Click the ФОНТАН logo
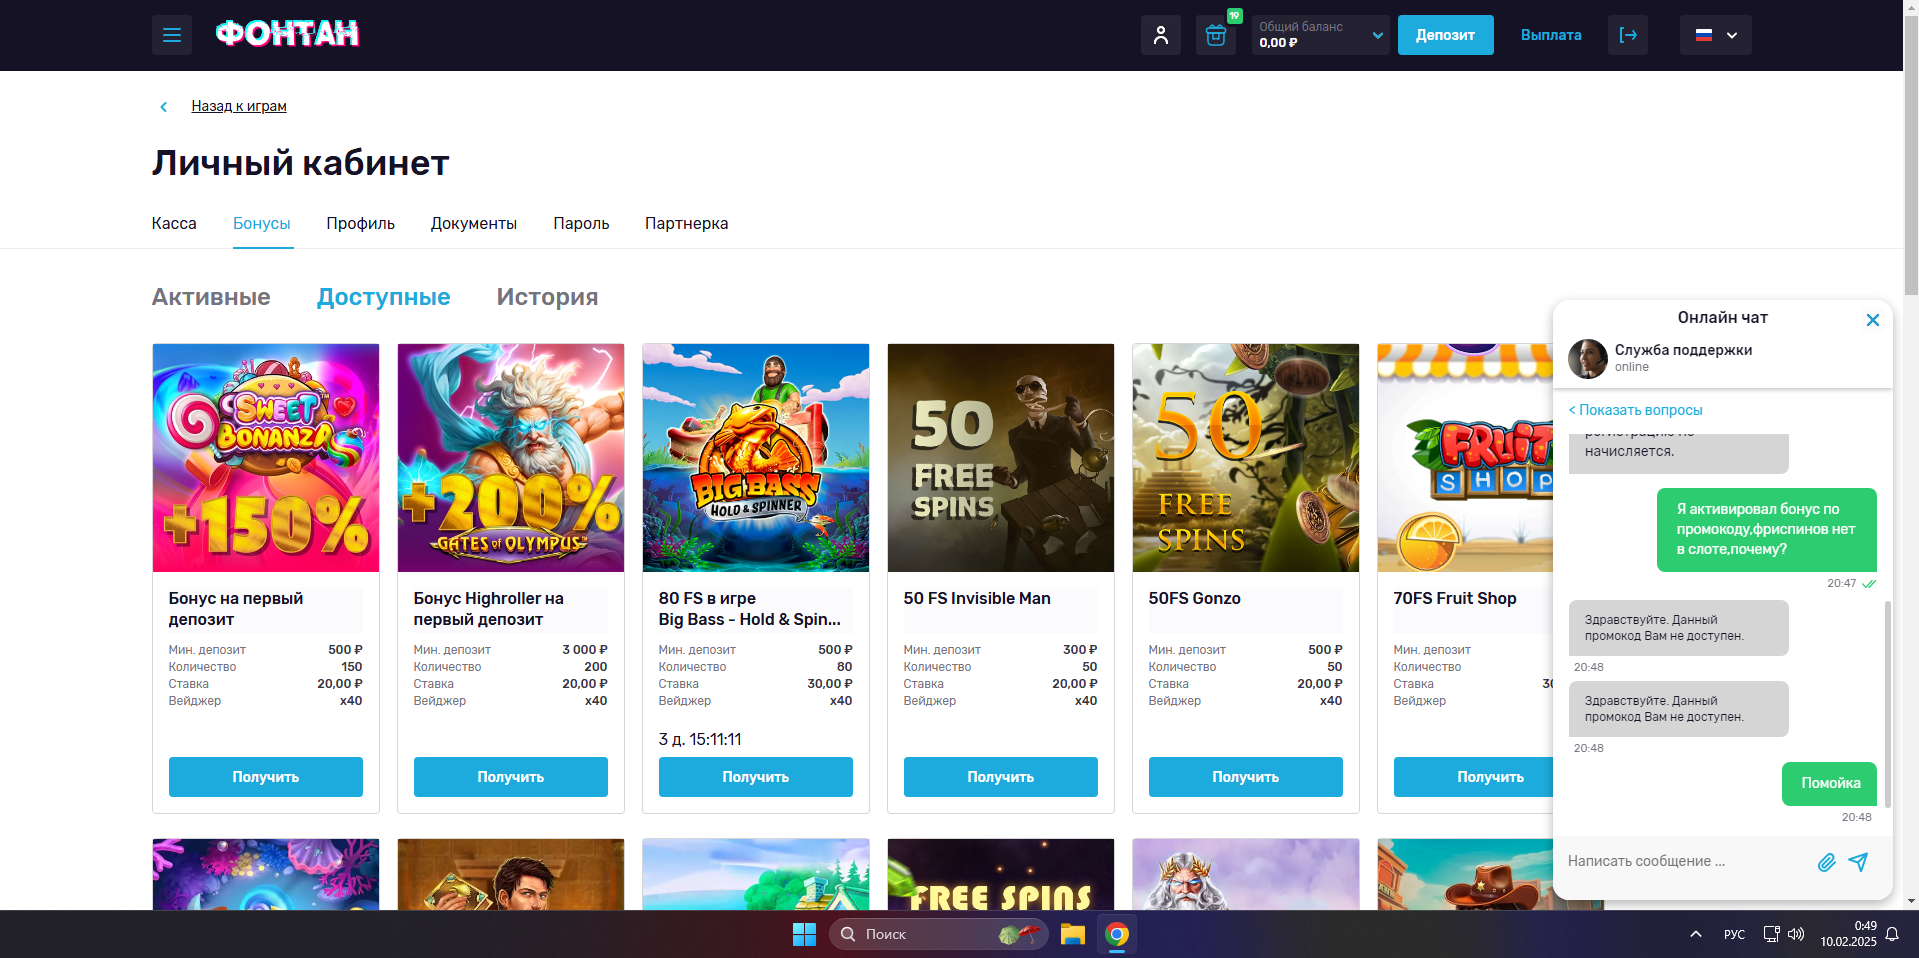The height and width of the screenshot is (958, 1919). click(287, 34)
